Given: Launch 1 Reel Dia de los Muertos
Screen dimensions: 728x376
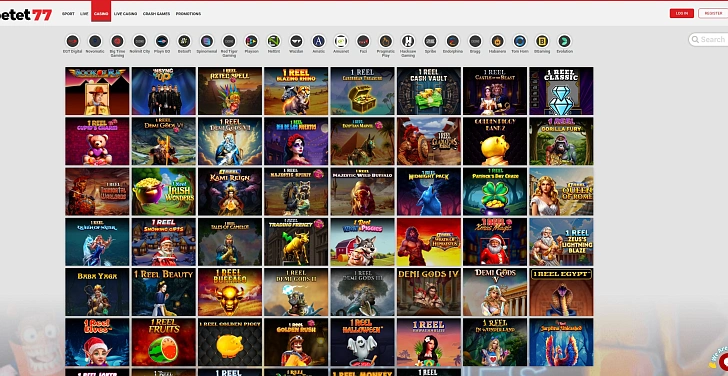Looking at the screenshot, I should [296, 141].
